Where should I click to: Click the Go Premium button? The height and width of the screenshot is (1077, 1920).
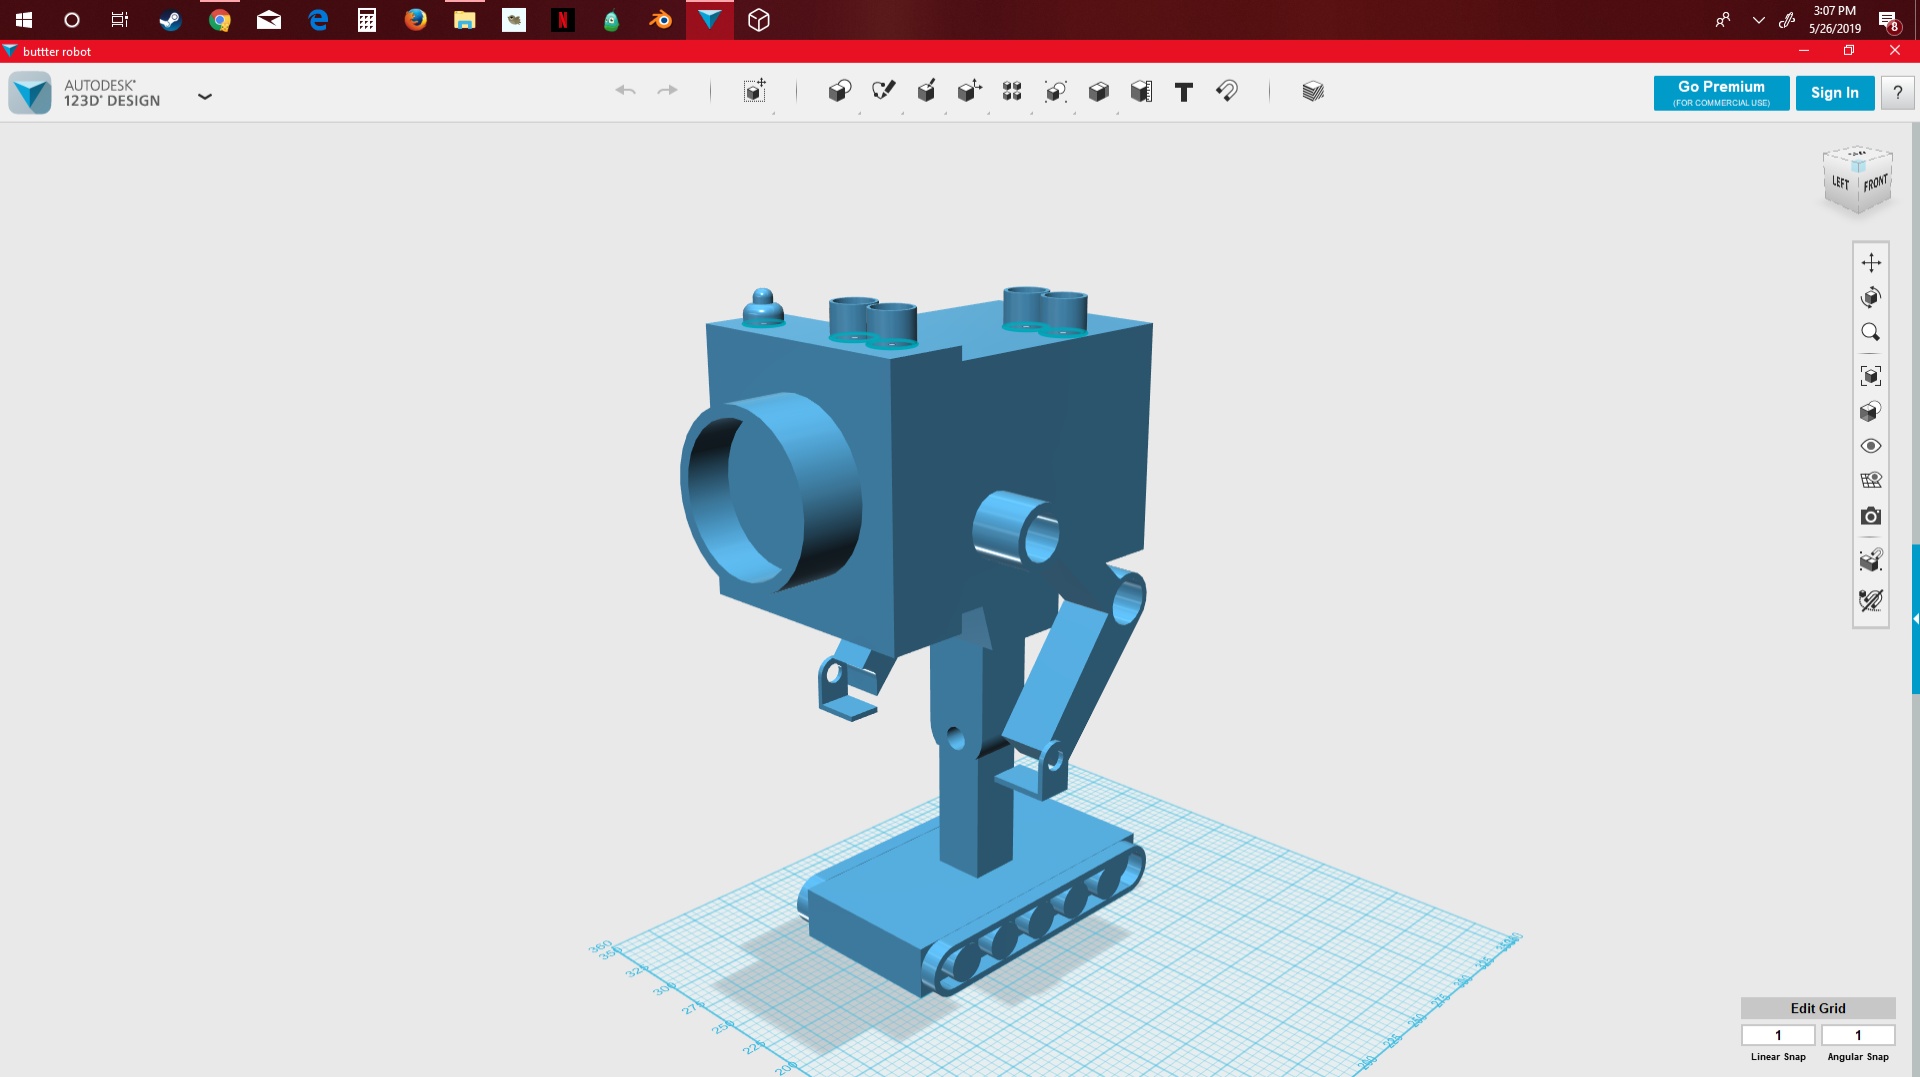[x=1721, y=93]
